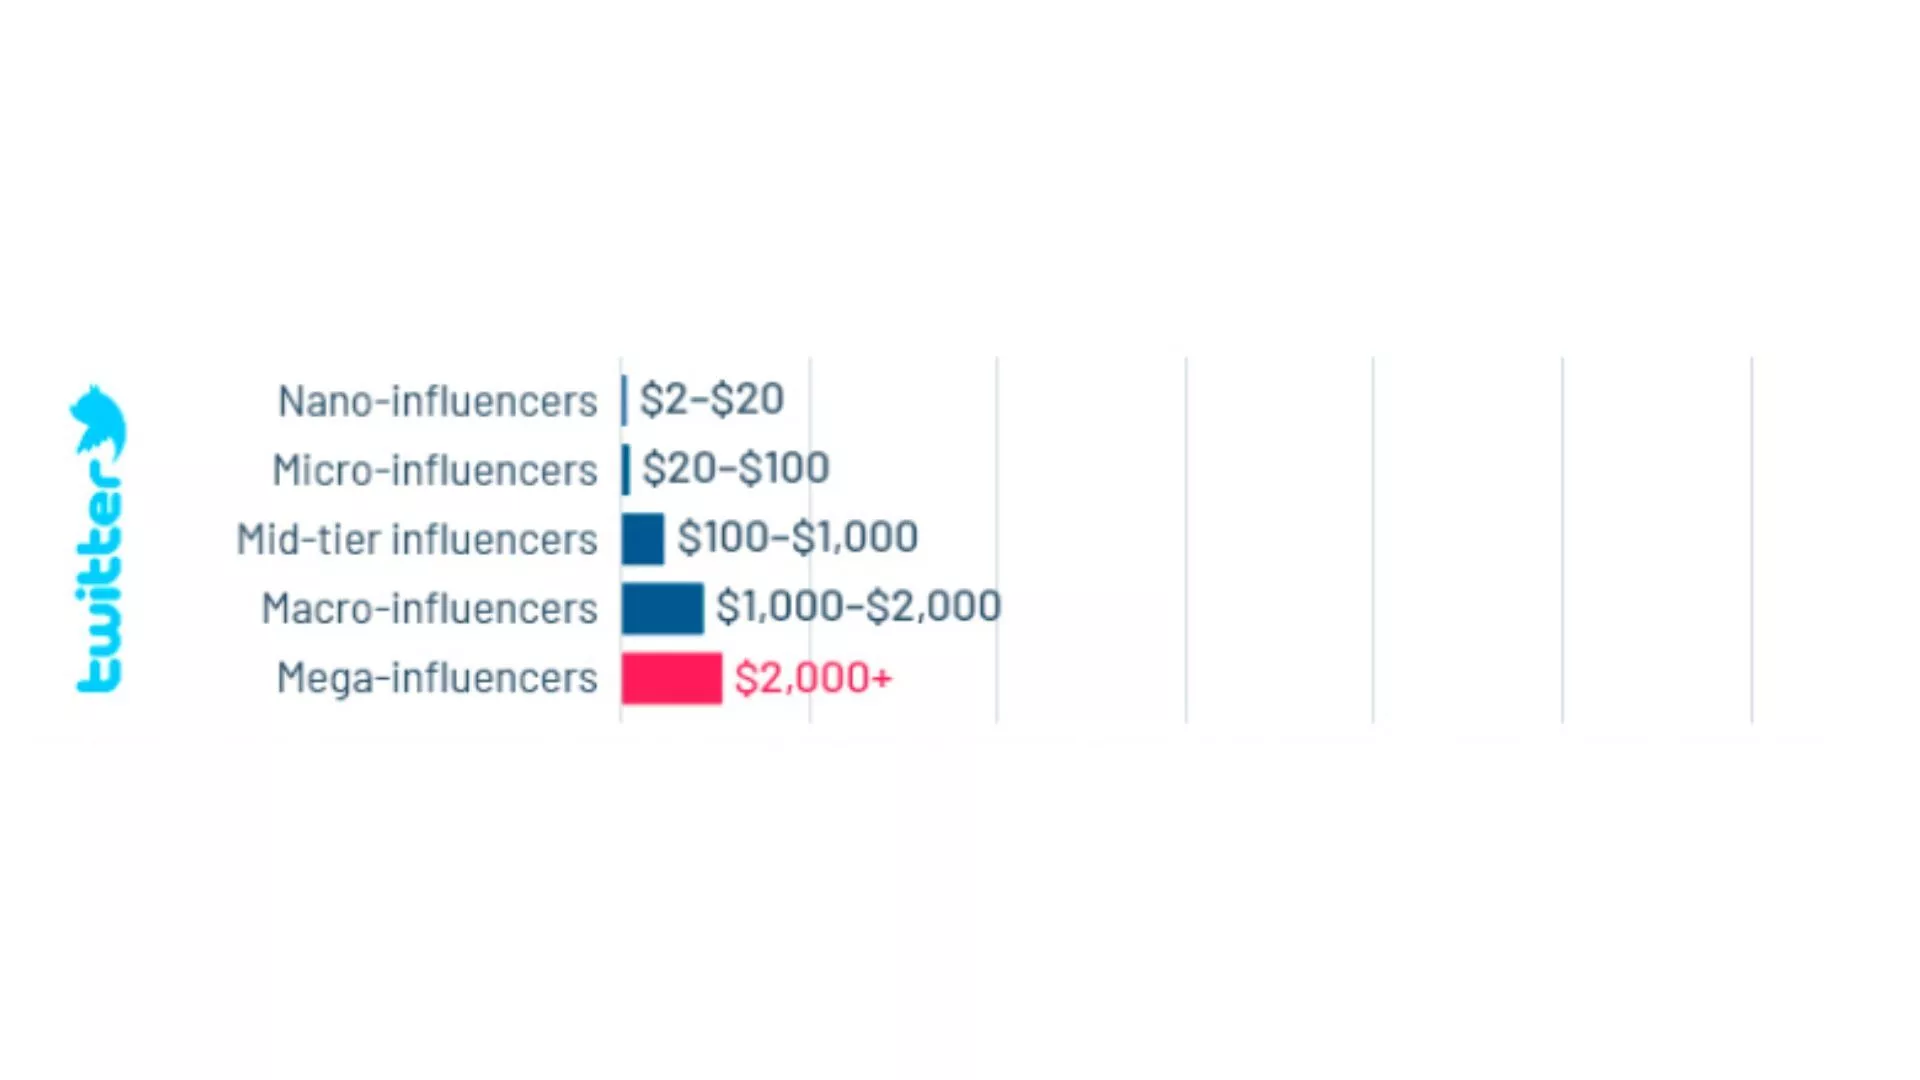Click the $2–$20 price label

tap(711, 399)
